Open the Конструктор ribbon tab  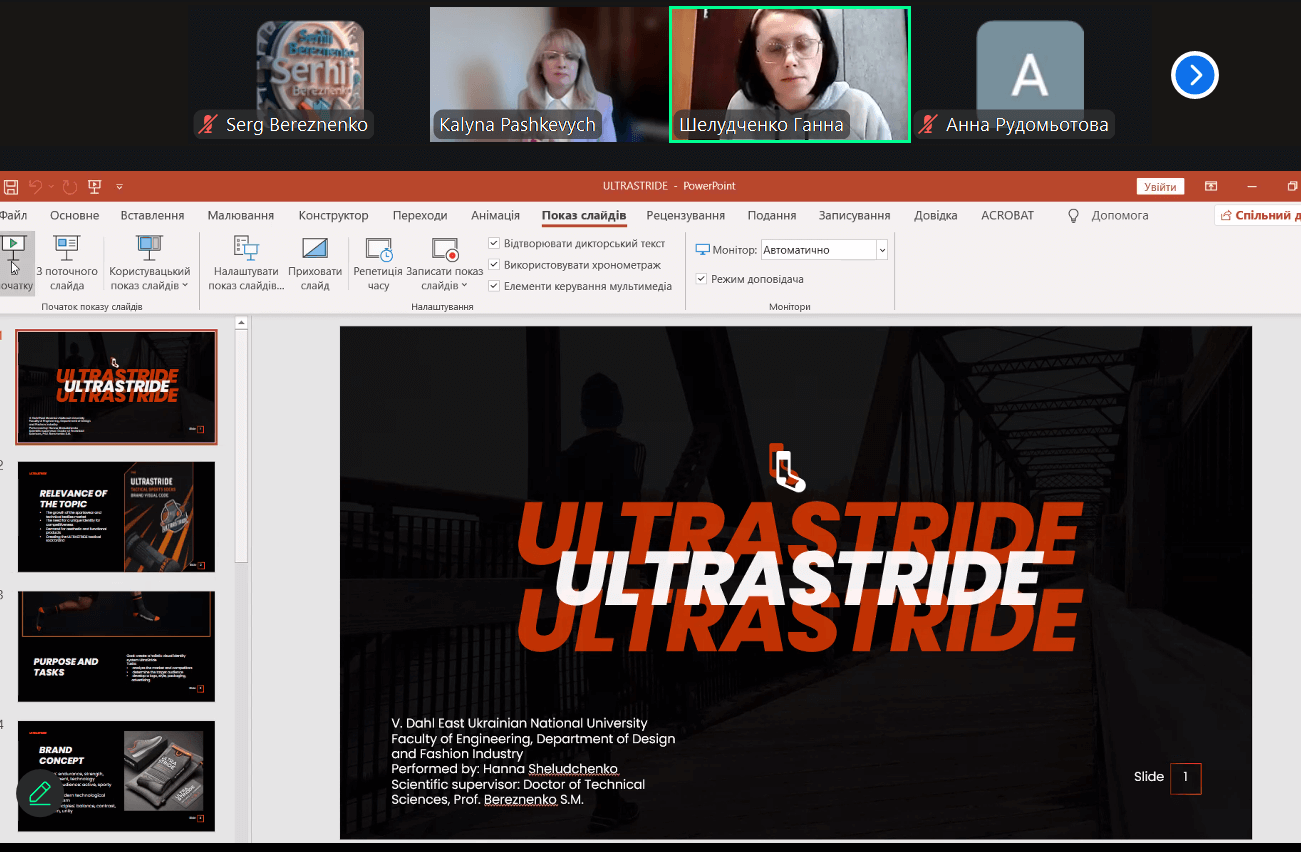333,215
